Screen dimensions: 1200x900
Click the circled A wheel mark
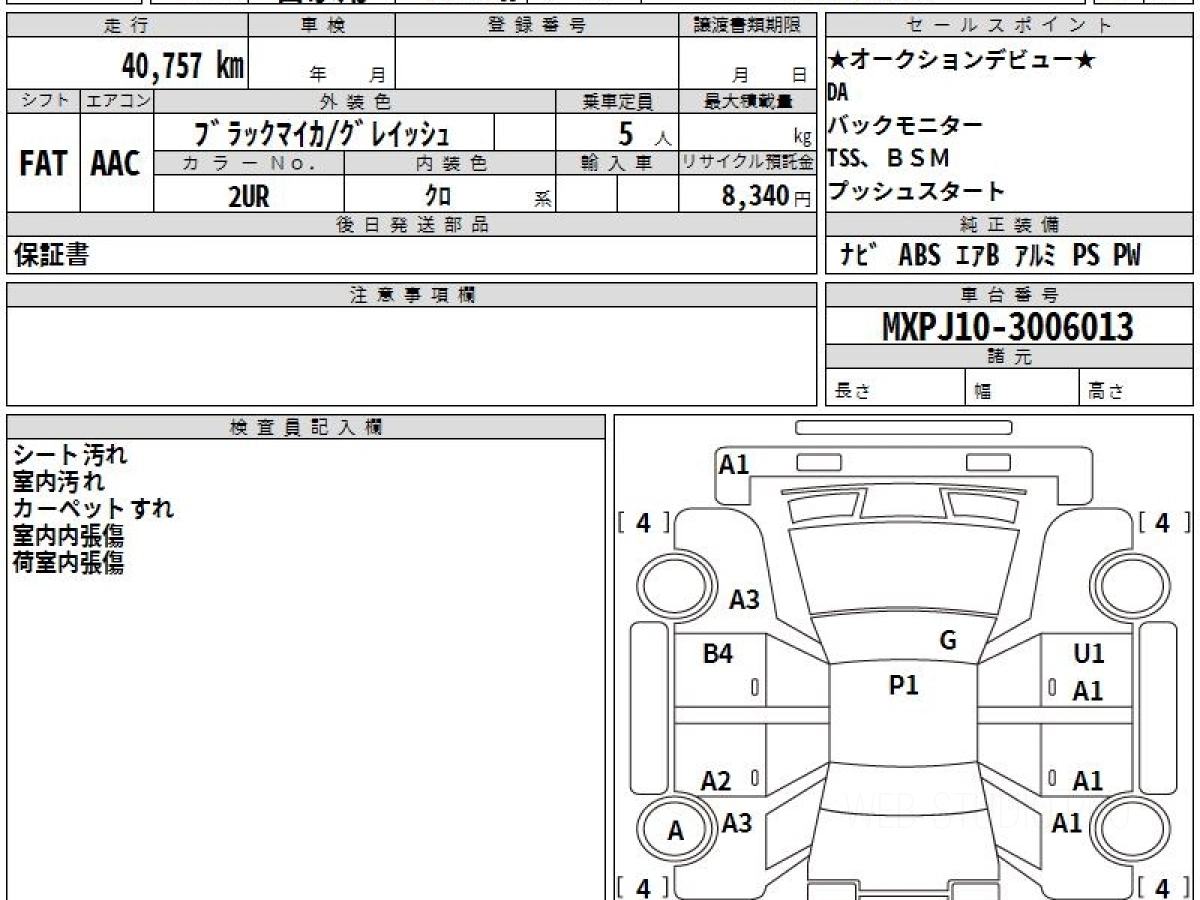tap(676, 831)
